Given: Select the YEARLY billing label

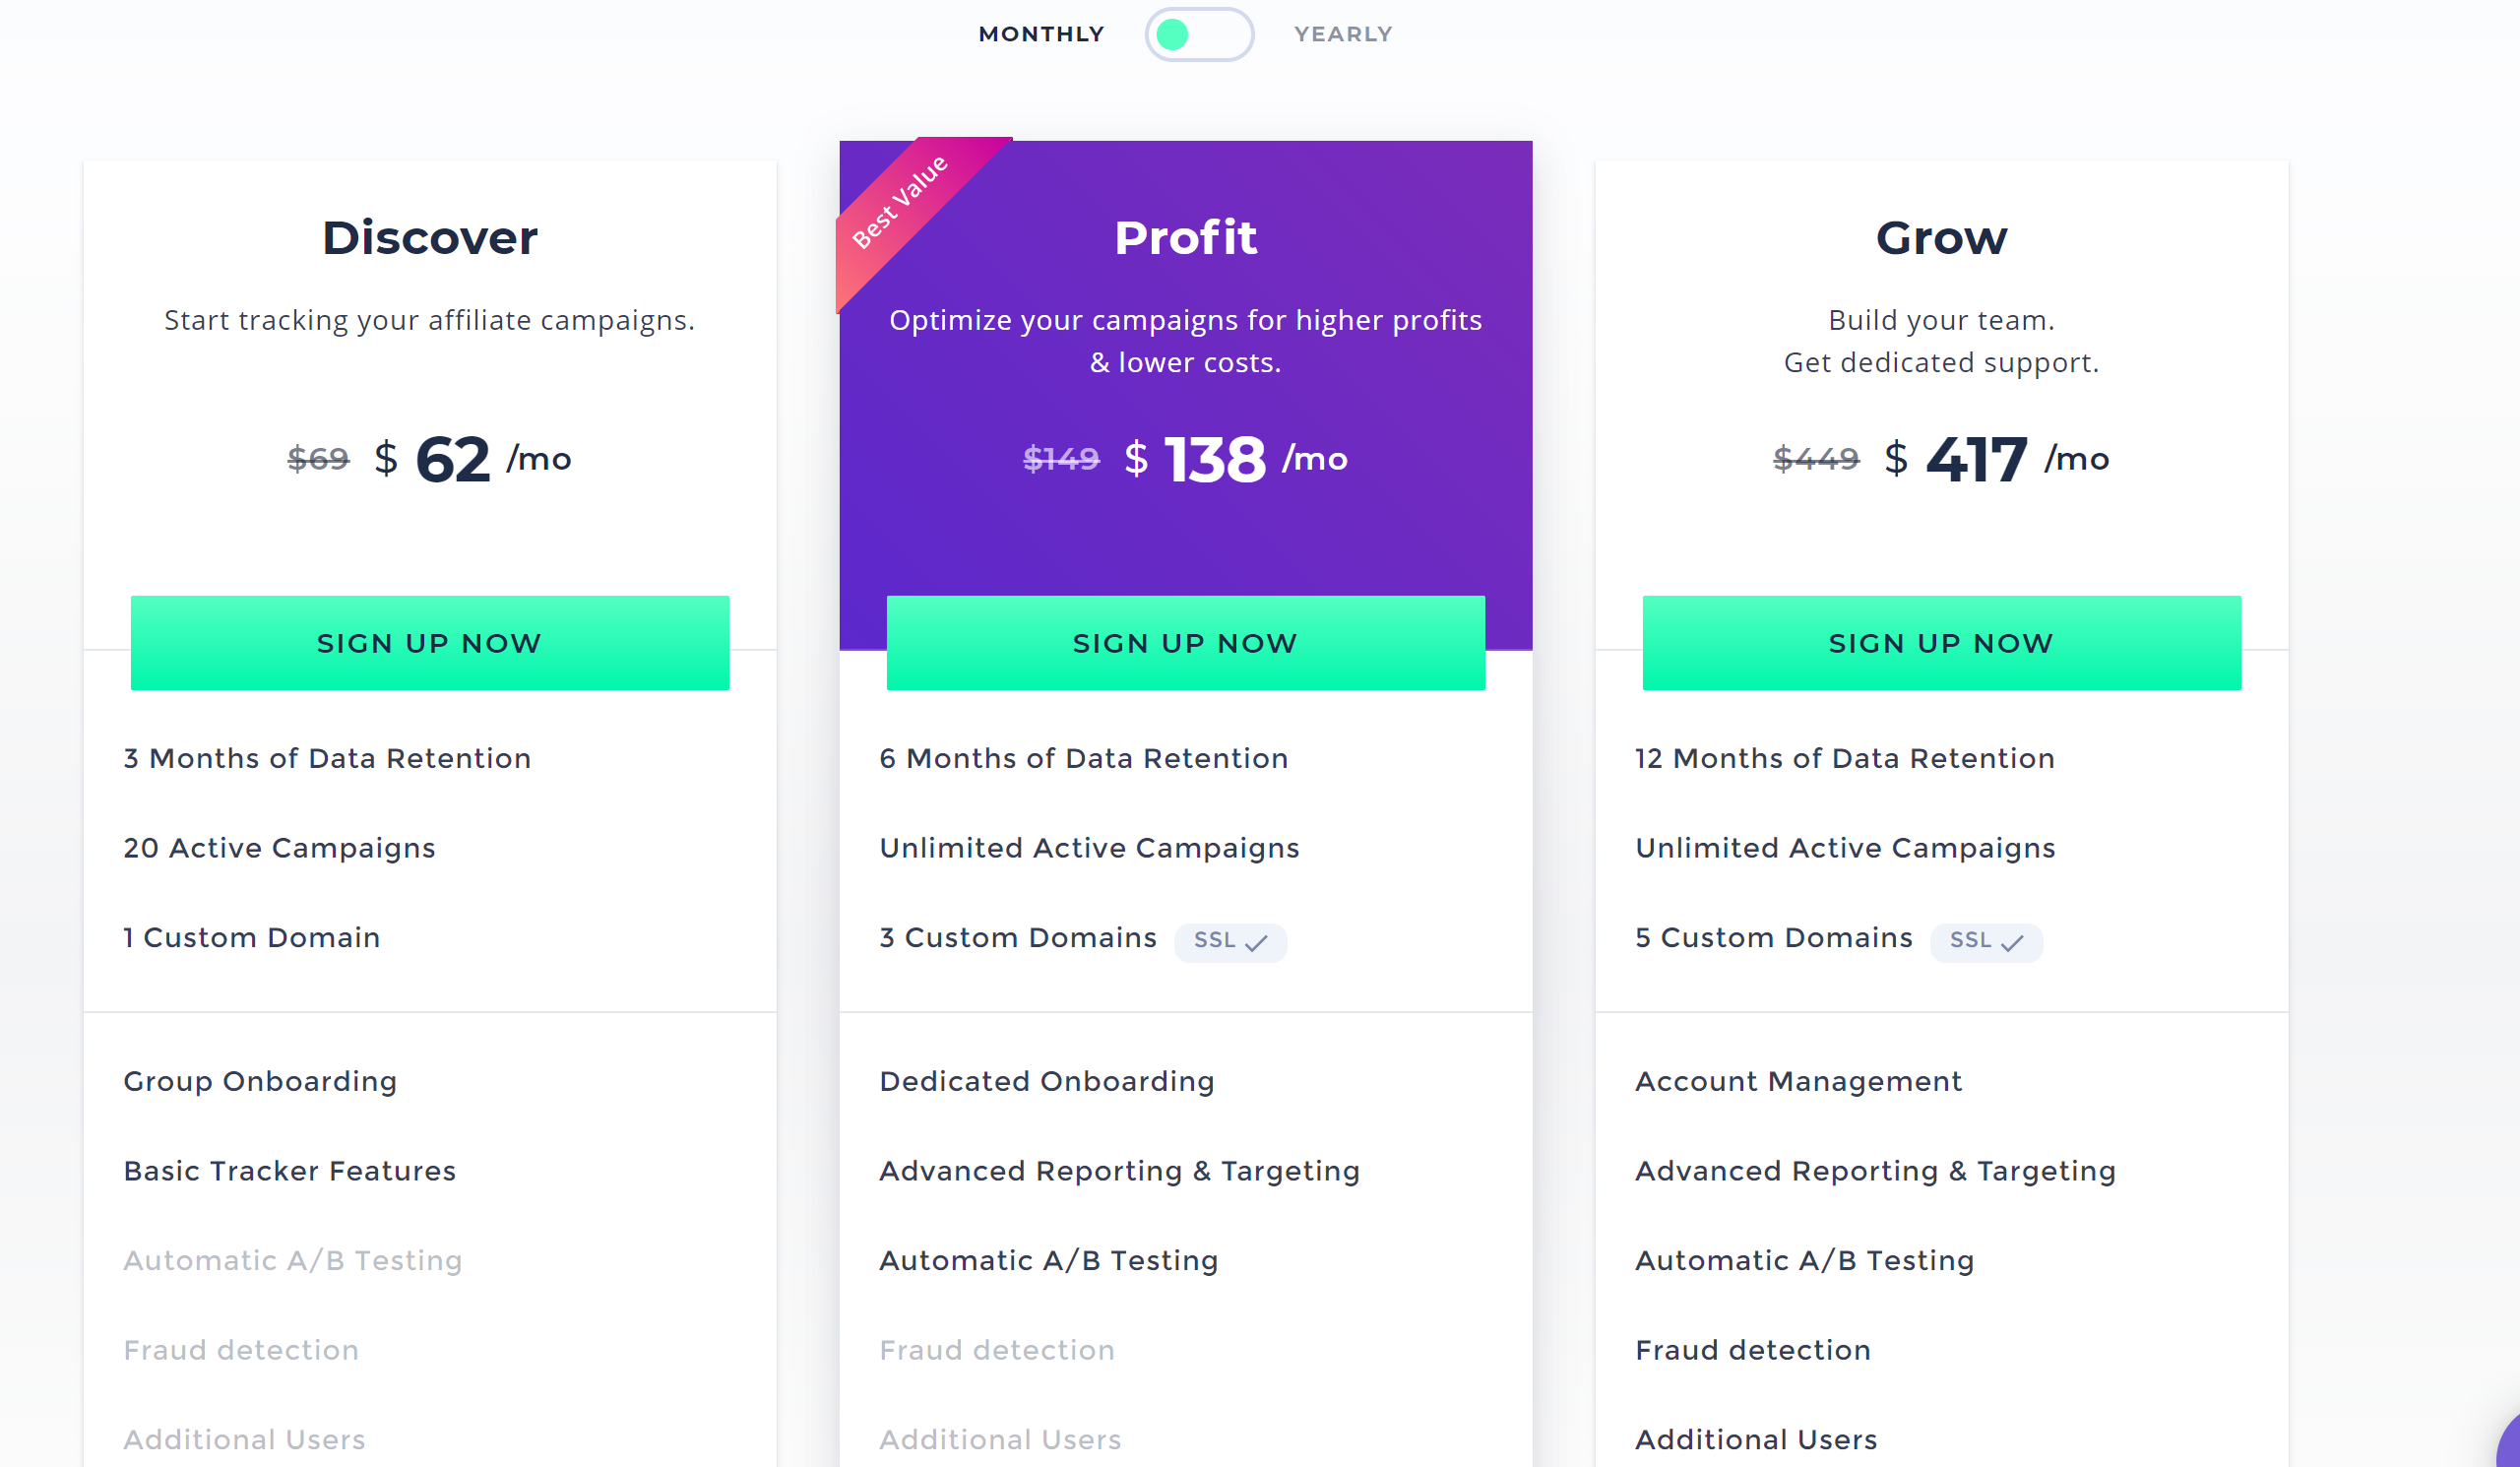Looking at the screenshot, I should click(x=1342, y=34).
